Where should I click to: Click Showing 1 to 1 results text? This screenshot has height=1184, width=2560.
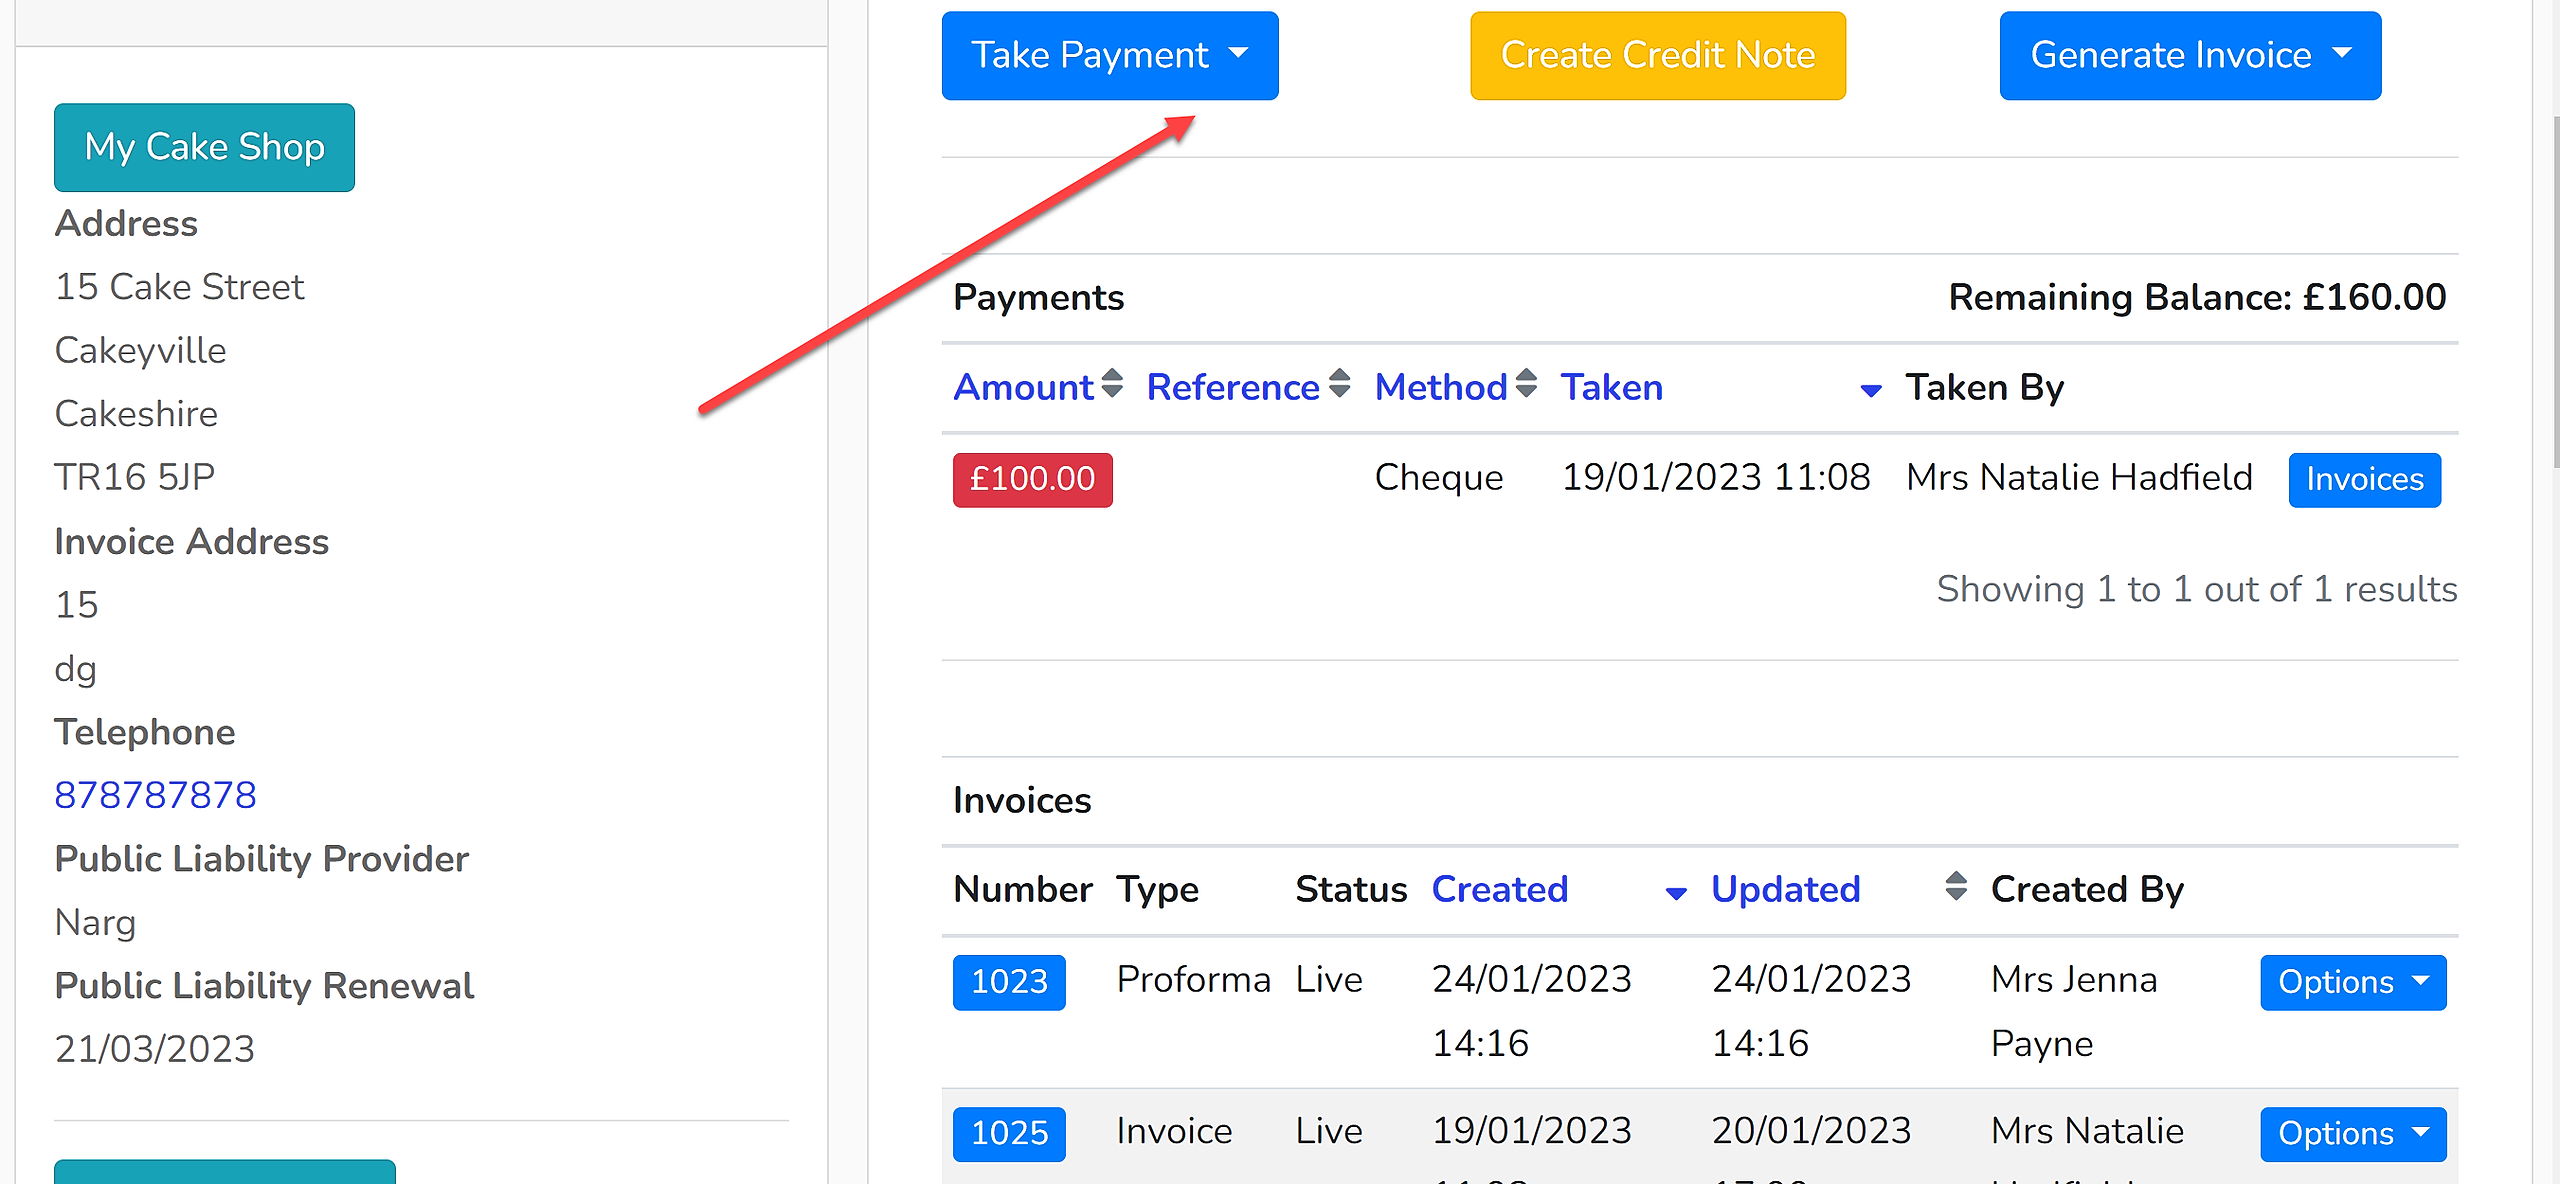(x=2197, y=589)
